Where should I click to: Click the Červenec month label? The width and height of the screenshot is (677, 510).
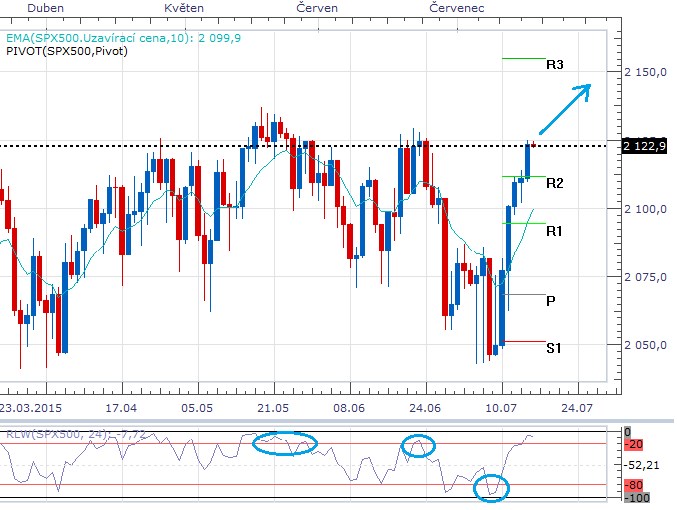(457, 8)
